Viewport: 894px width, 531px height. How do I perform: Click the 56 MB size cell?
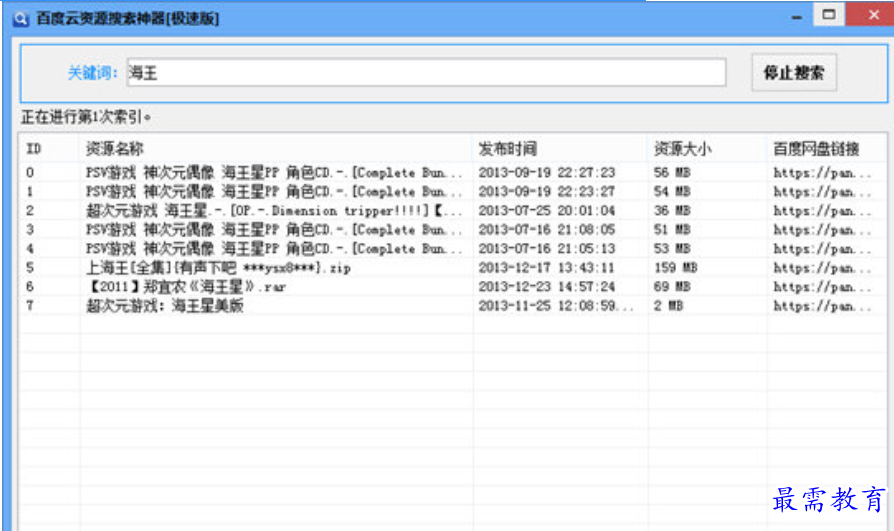pos(672,172)
